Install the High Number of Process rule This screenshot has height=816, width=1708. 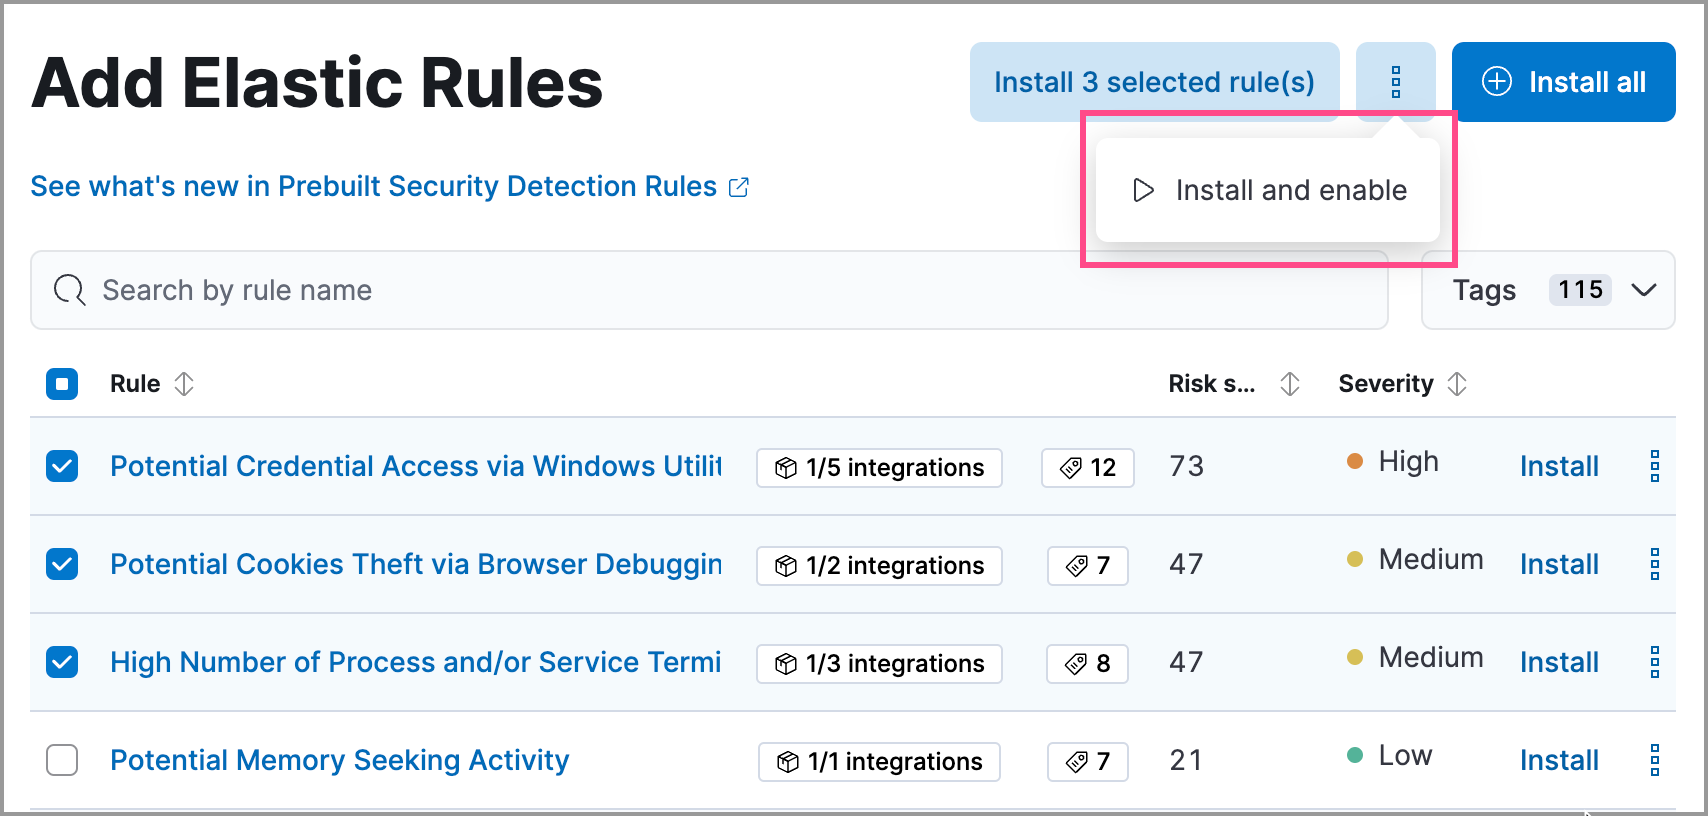pyautogui.click(x=1559, y=662)
